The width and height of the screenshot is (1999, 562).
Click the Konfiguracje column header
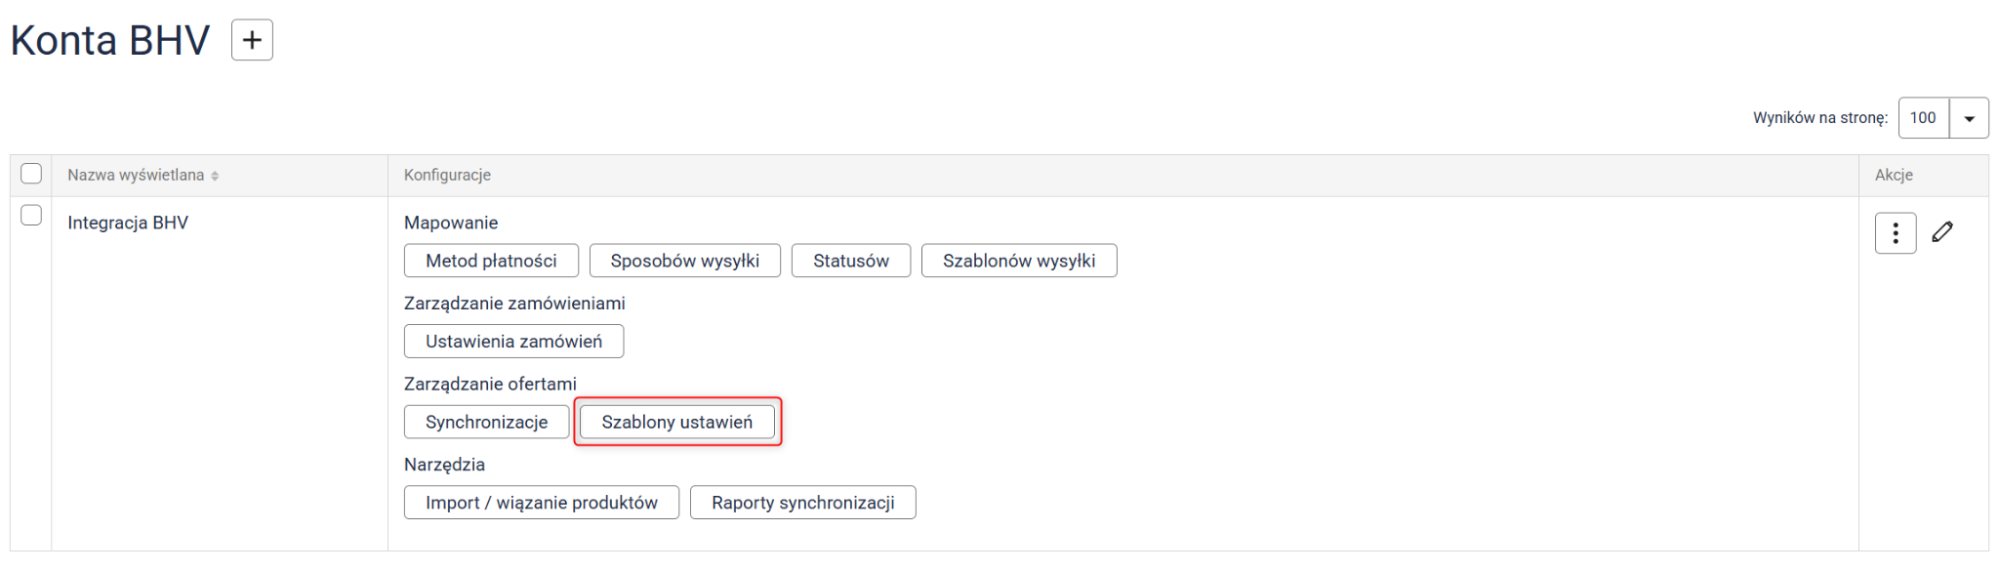pos(447,175)
